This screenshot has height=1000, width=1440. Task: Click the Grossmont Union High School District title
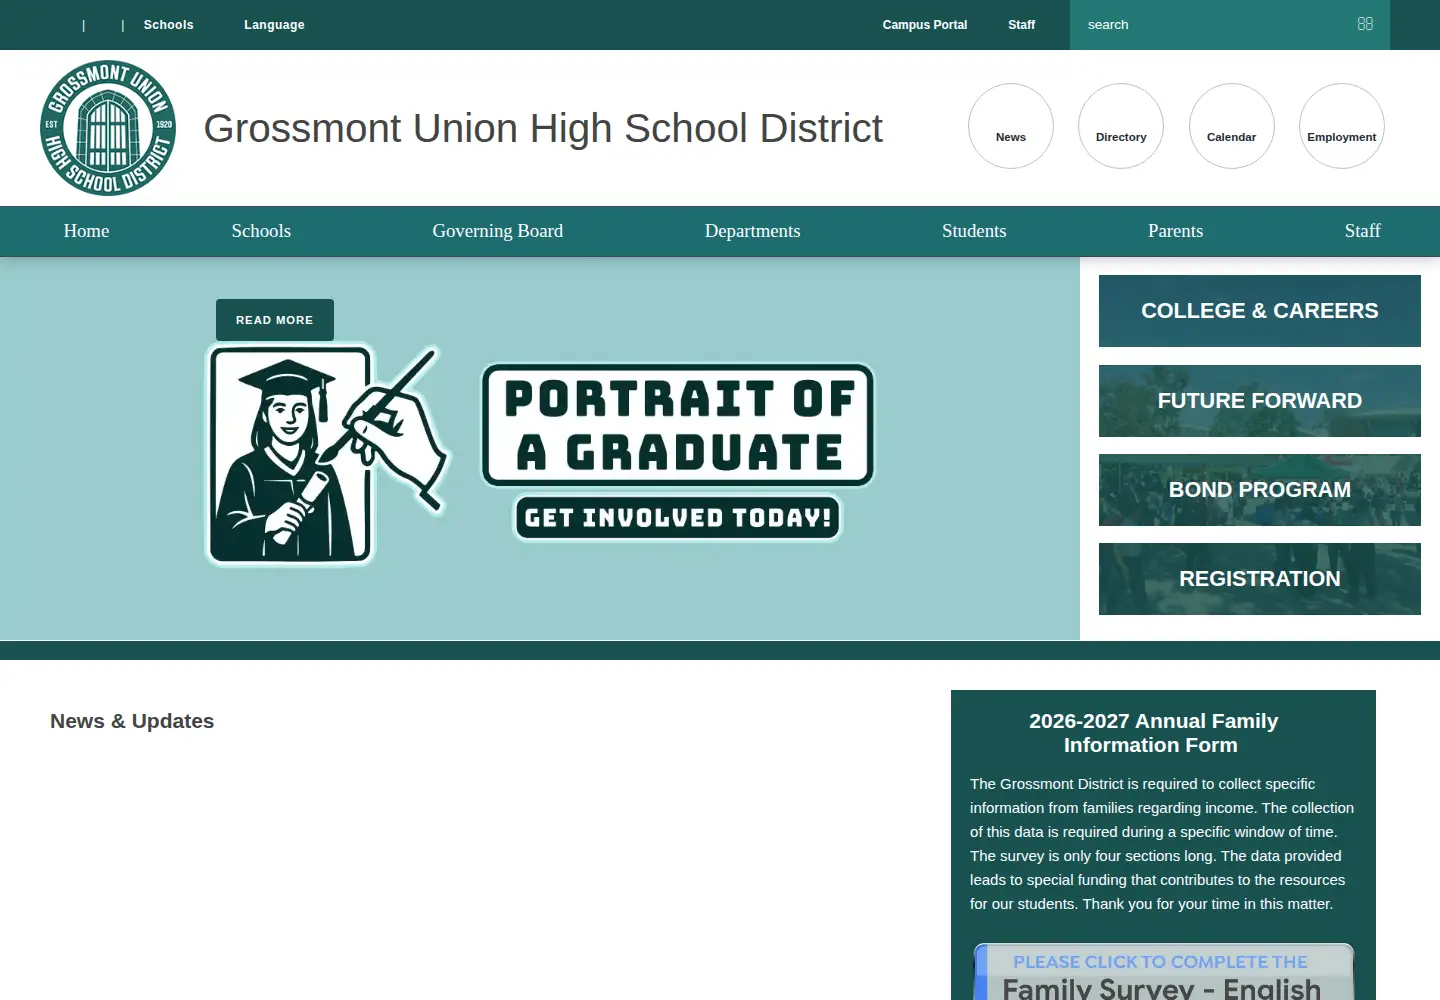(x=543, y=128)
